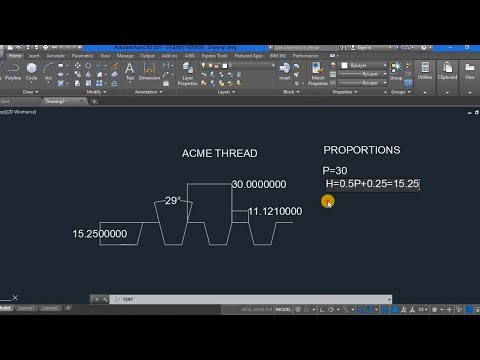Select the Circle tool
This screenshot has width=480, height=360.
[x=32, y=72]
